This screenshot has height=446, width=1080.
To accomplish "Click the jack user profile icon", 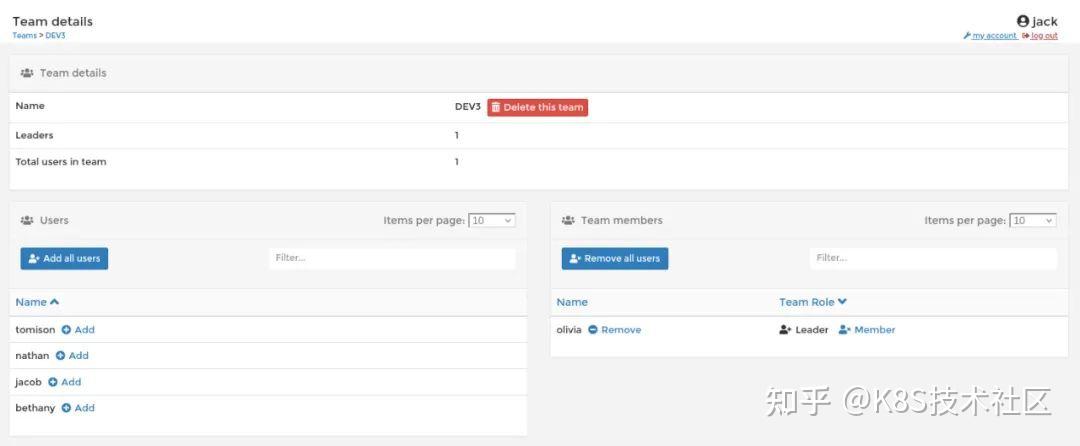I will point(1023,21).
